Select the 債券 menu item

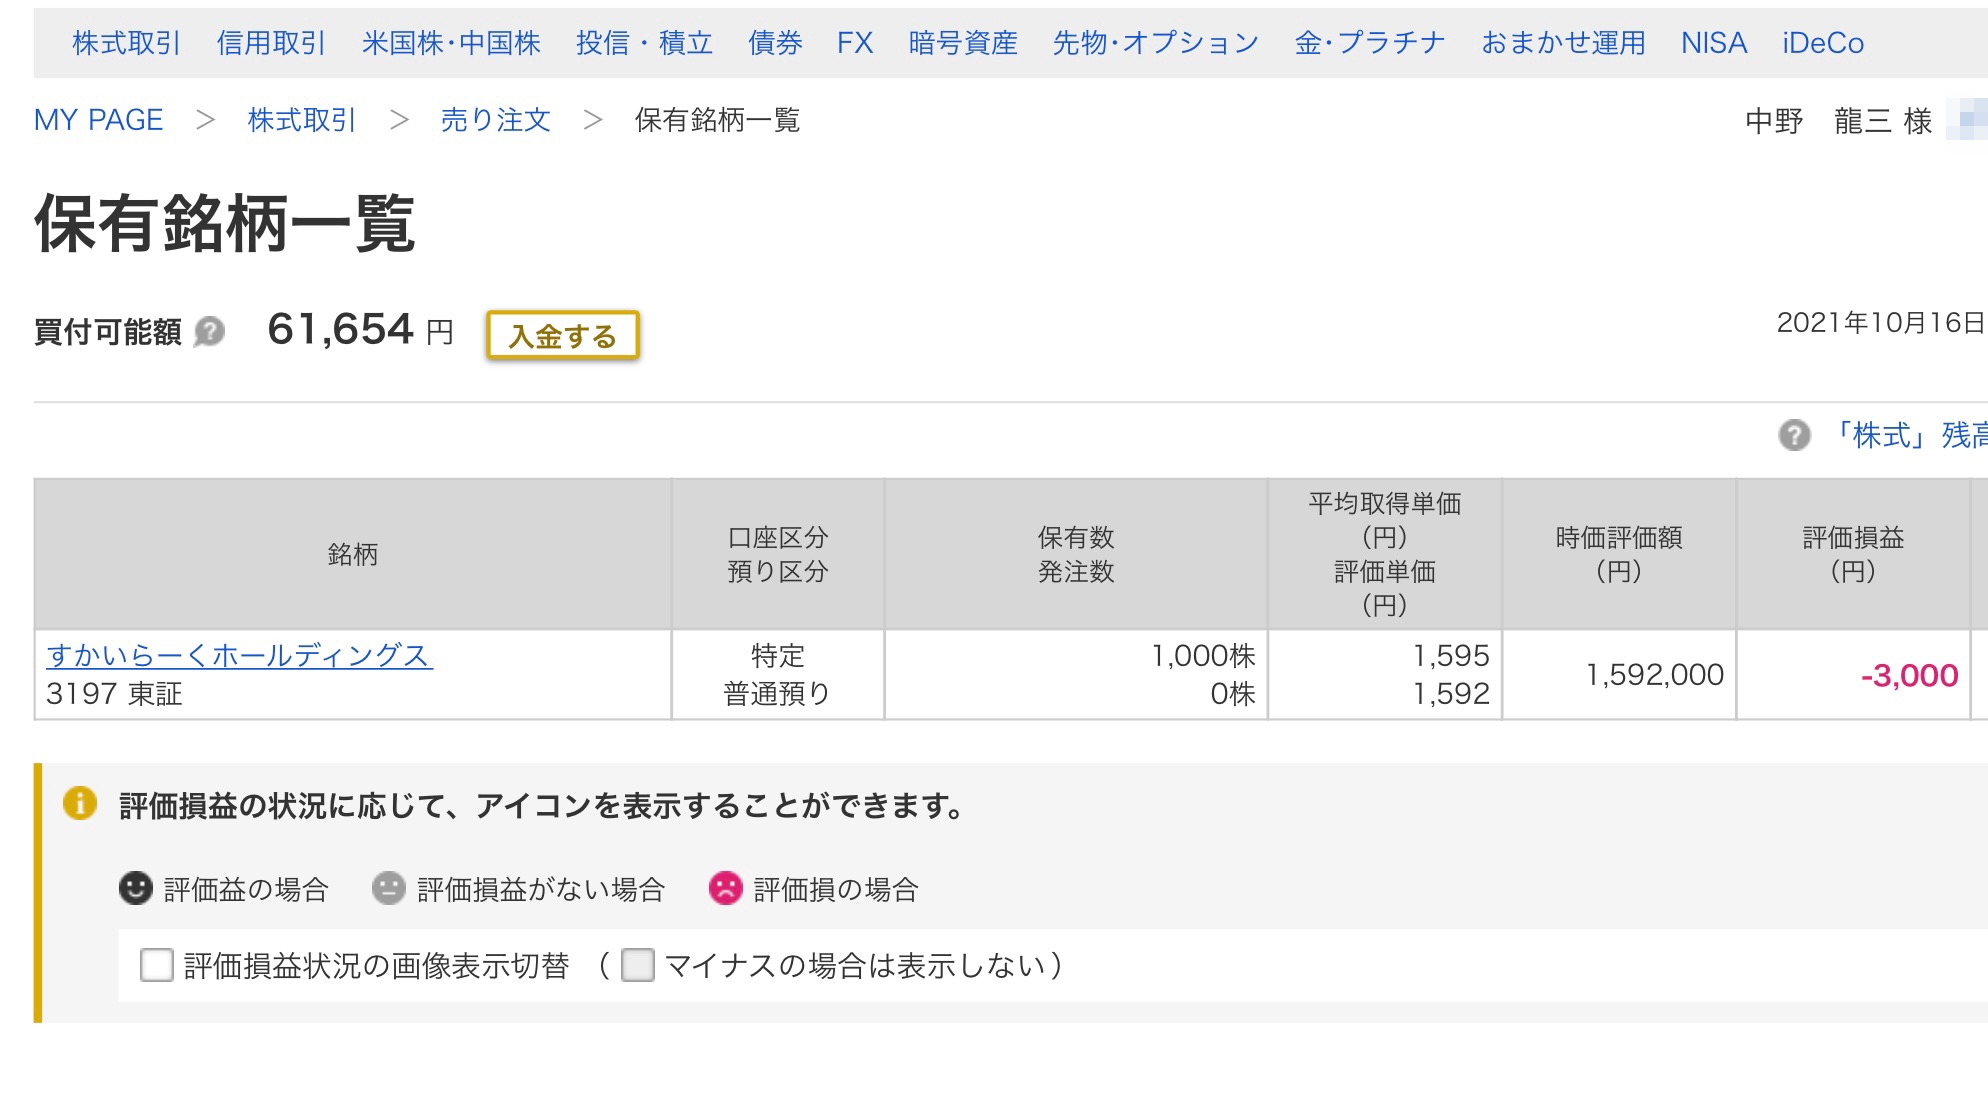775,43
